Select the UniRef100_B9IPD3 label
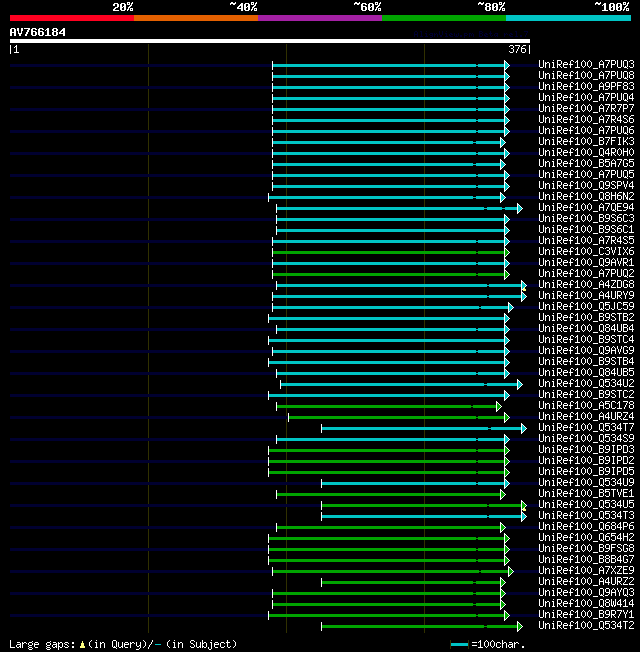The image size is (640, 652). (586, 449)
